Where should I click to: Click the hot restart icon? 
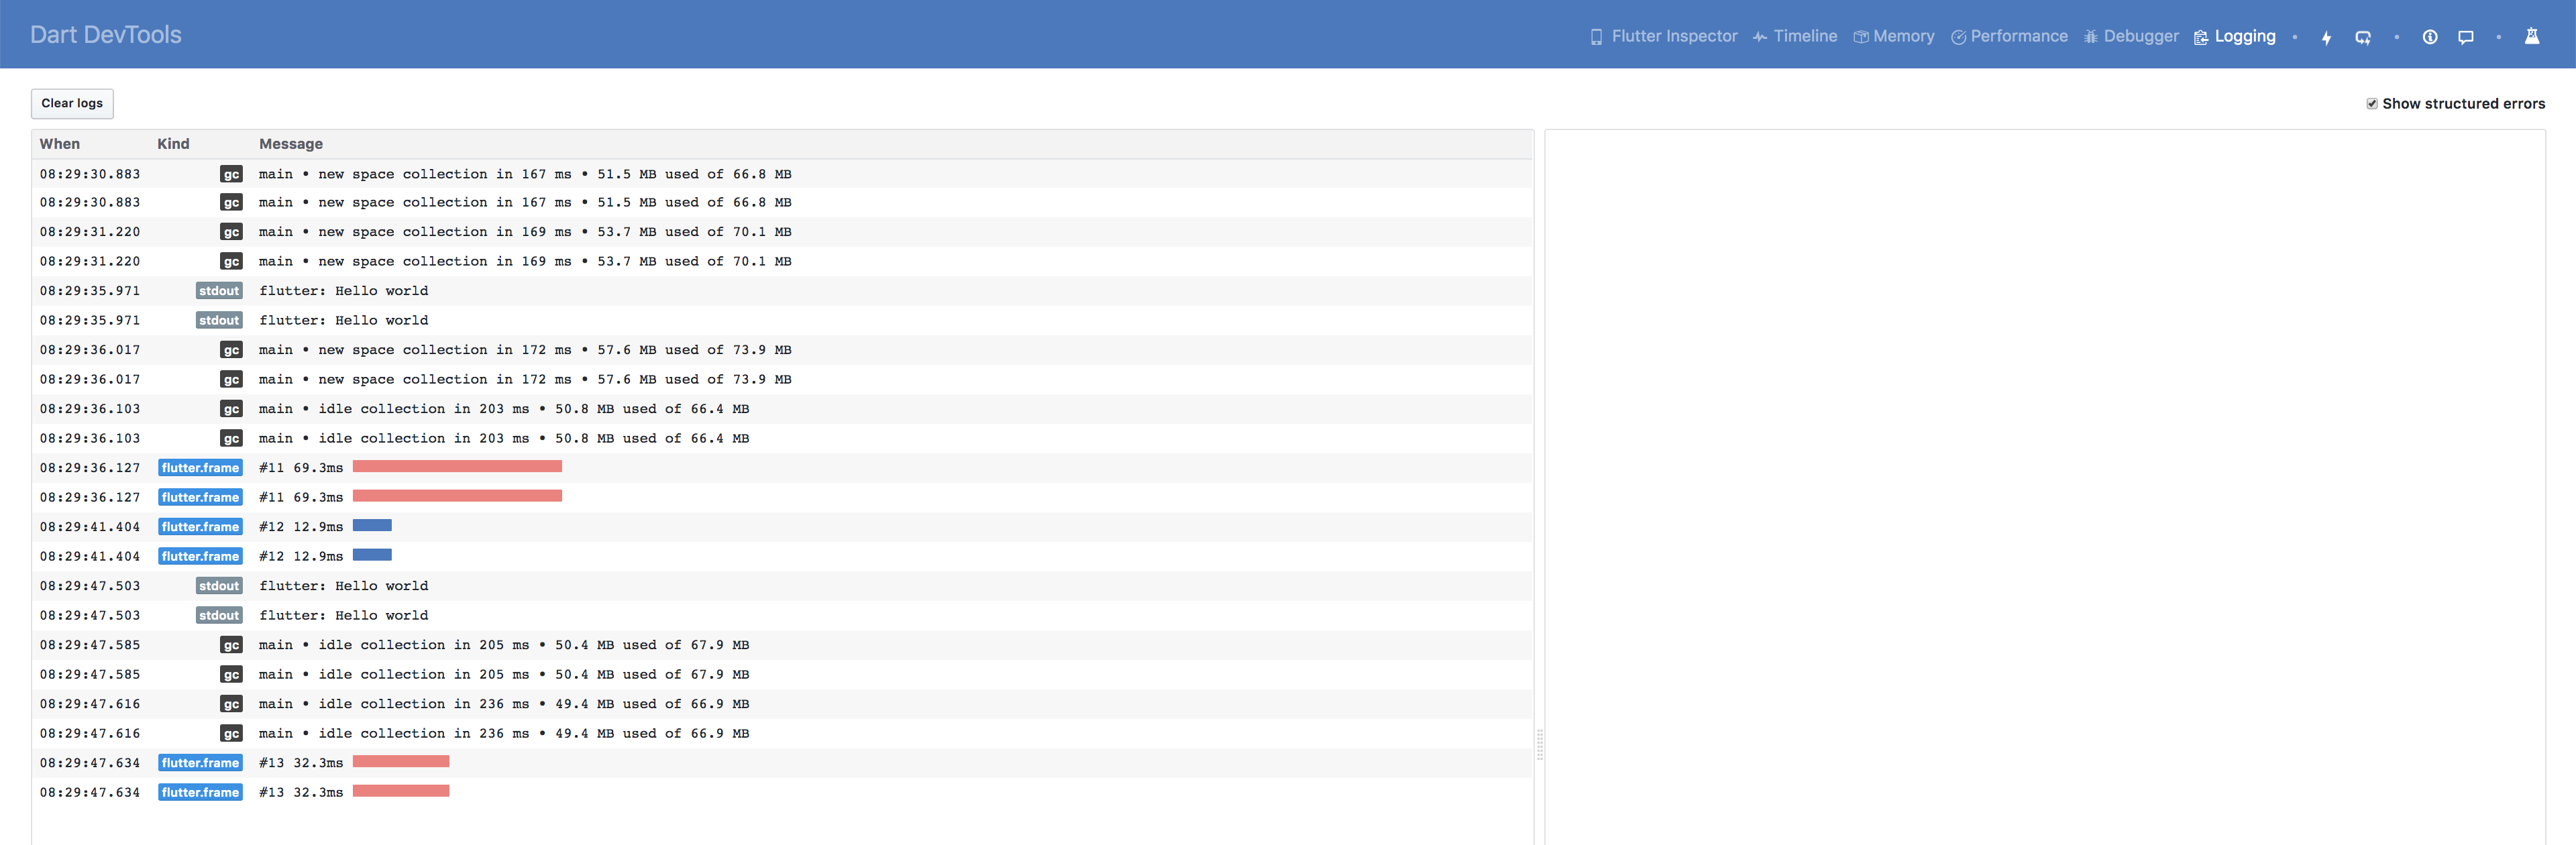[2363, 37]
